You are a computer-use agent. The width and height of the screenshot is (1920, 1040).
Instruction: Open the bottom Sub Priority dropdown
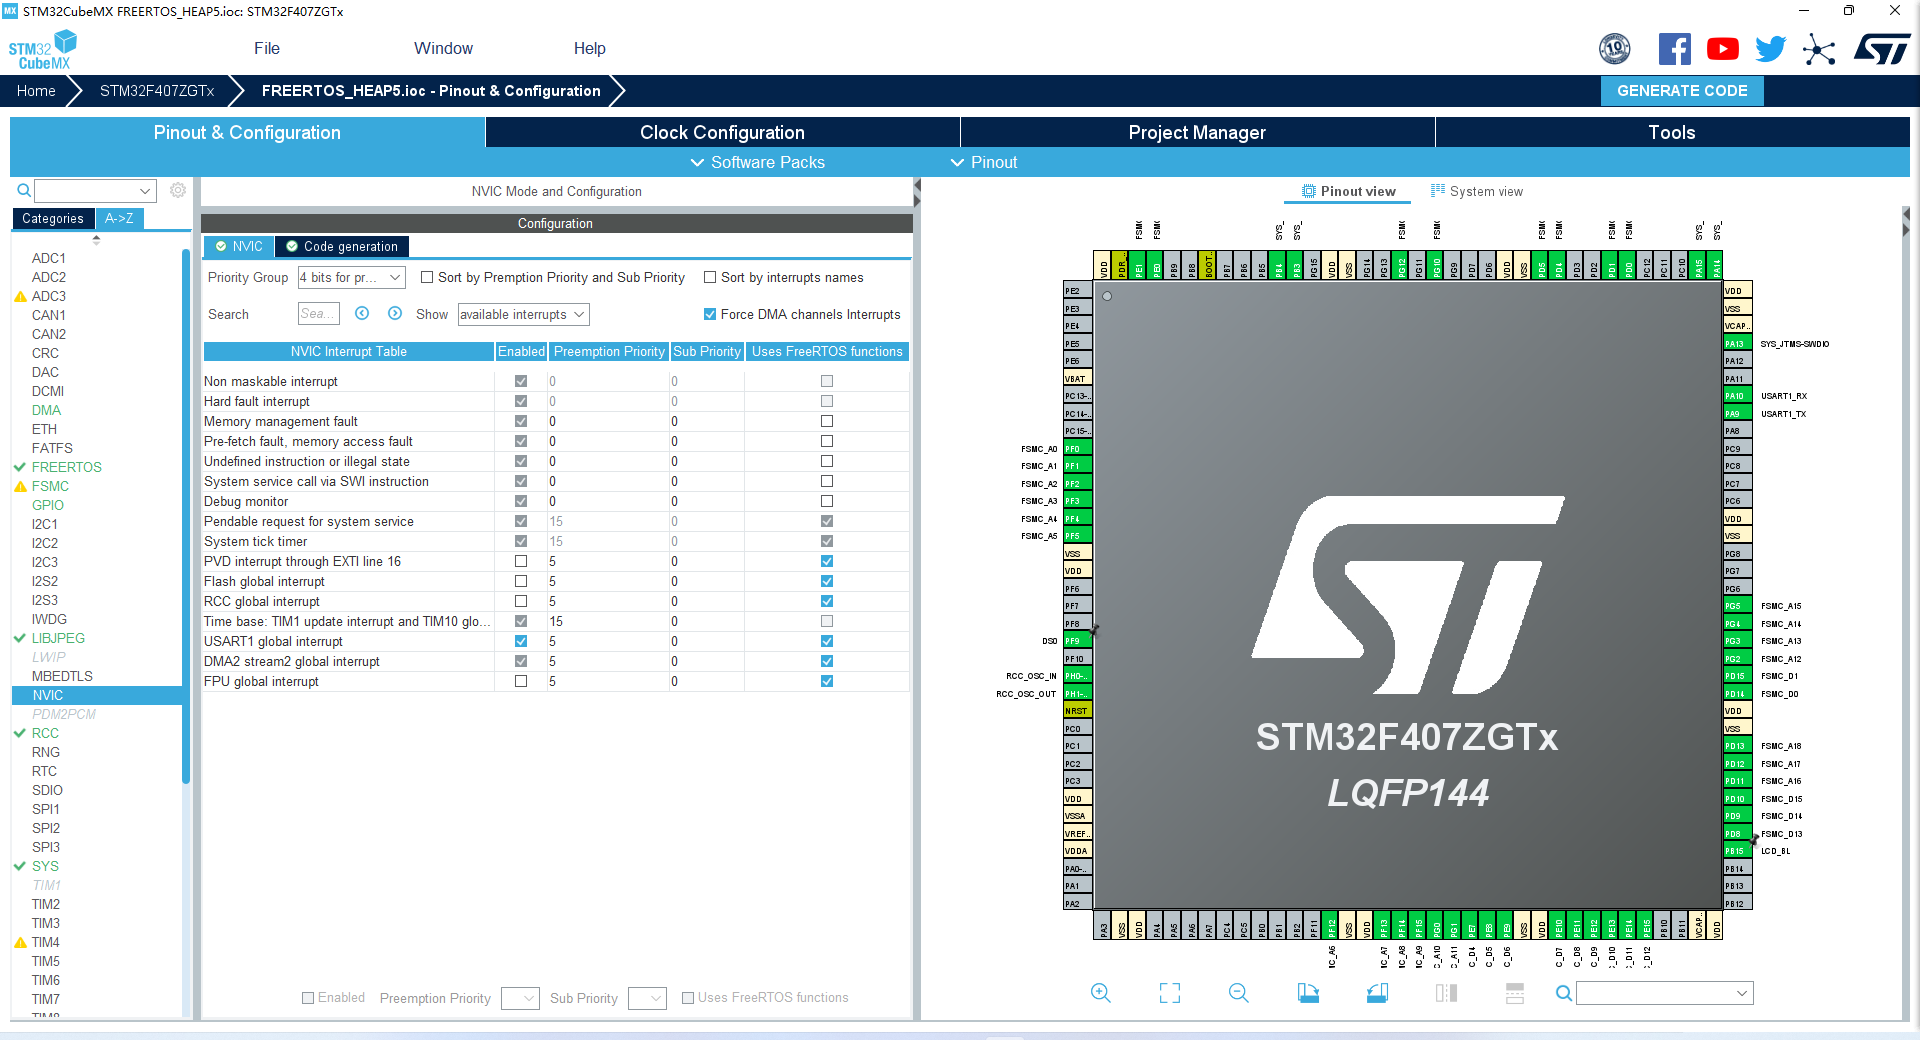[647, 998]
